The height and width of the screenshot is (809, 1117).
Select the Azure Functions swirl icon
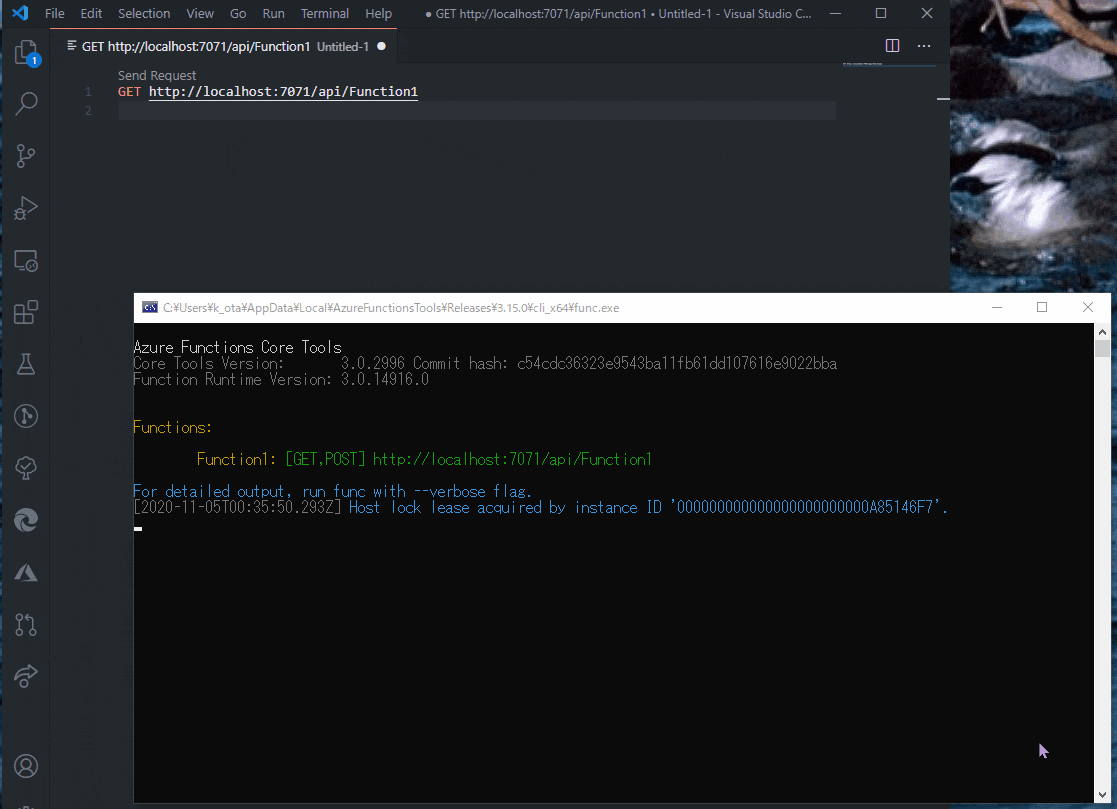pyautogui.click(x=25, y=520)
